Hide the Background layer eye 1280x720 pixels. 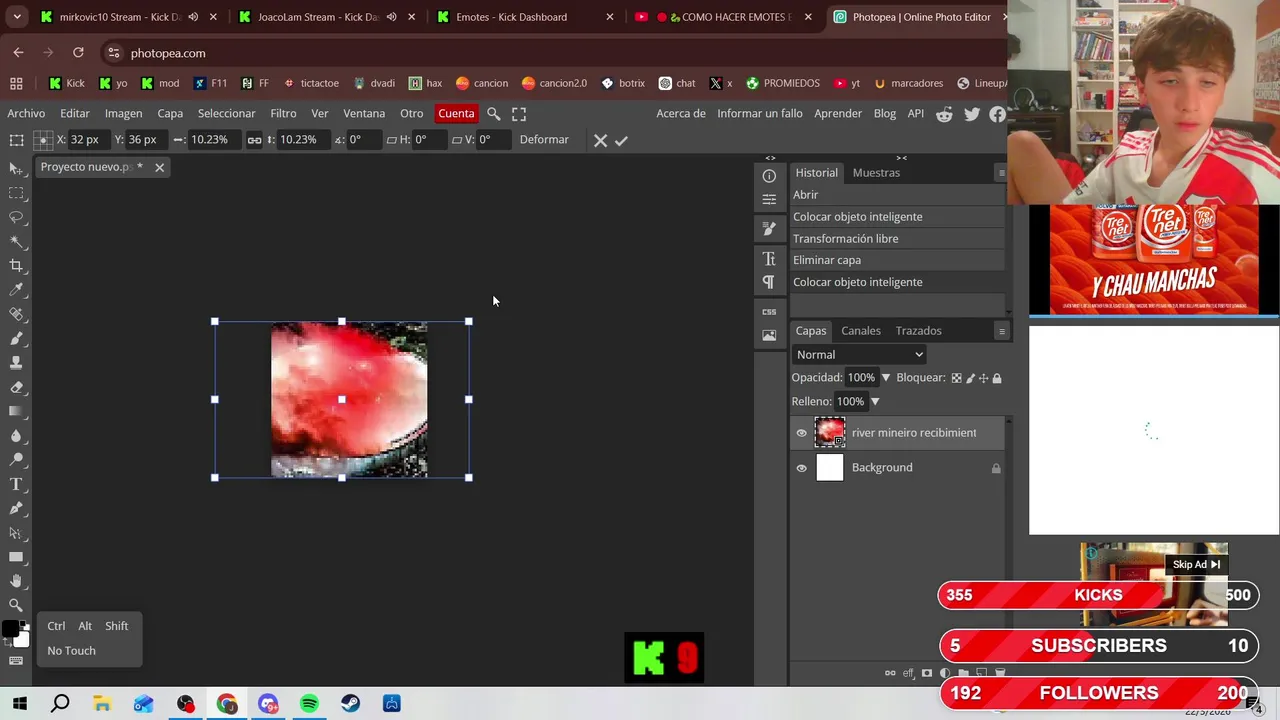click(801, 468)
